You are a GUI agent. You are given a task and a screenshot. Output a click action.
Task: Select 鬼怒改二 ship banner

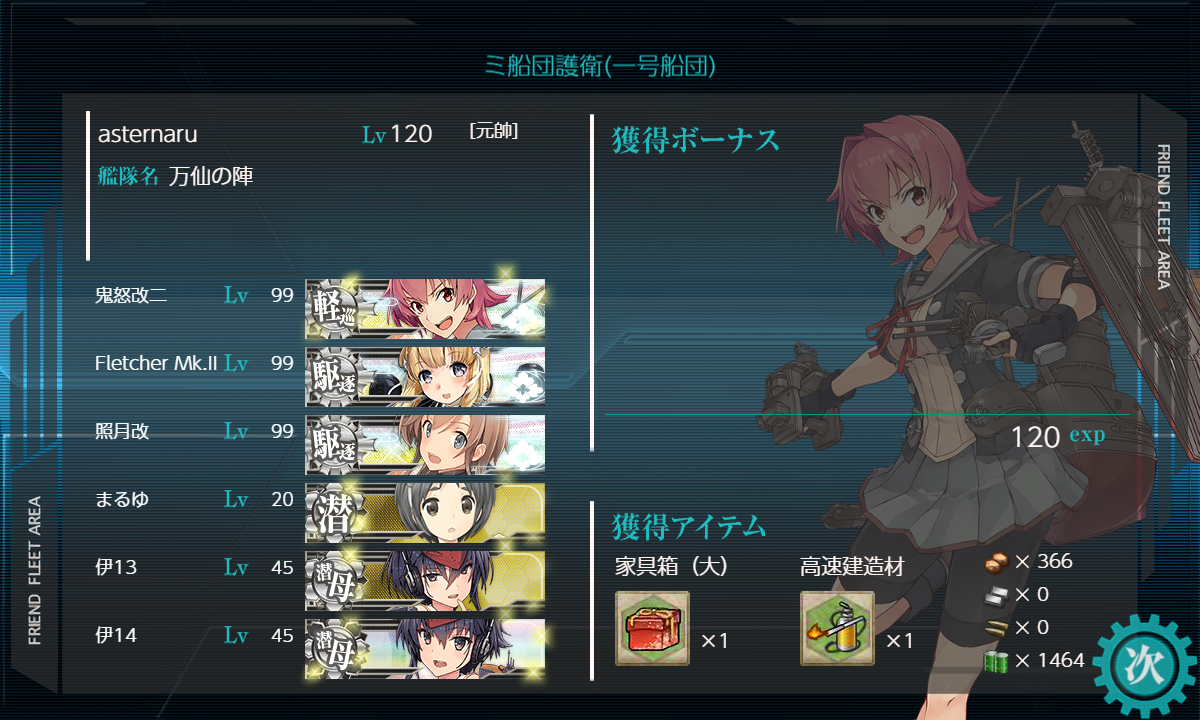425,308
